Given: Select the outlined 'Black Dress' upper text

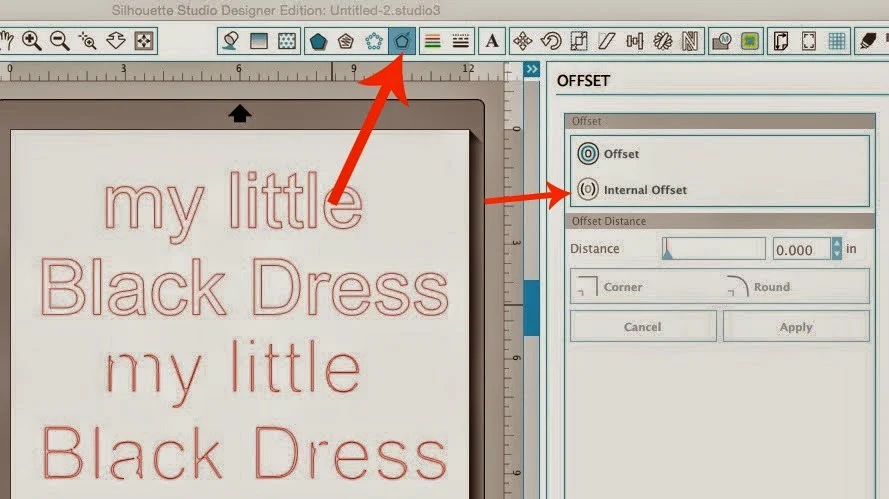Looking at the screenshot, I should 245,287.
